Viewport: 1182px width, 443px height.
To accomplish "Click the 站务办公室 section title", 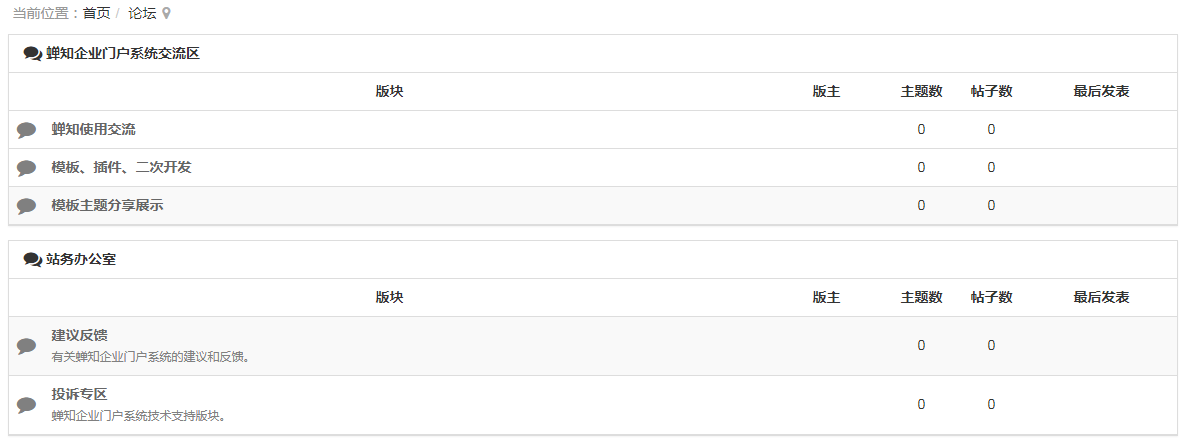I will [81, 260].
